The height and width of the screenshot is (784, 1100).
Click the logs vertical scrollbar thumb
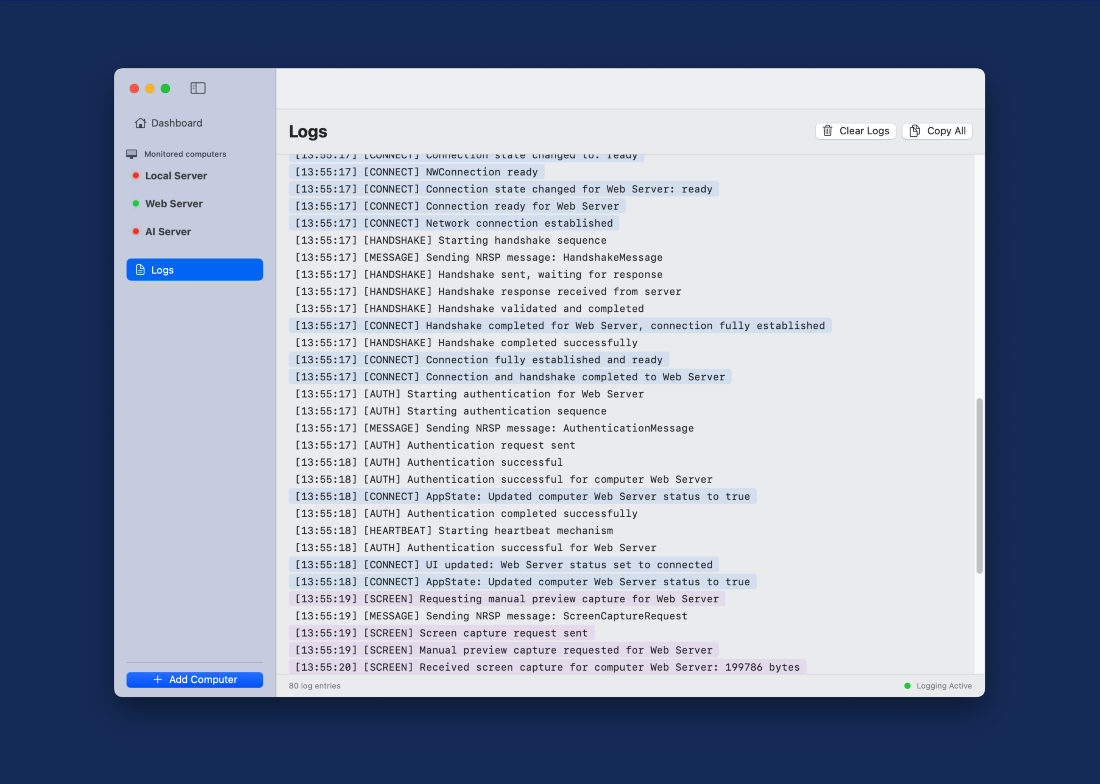coord(979,486)
